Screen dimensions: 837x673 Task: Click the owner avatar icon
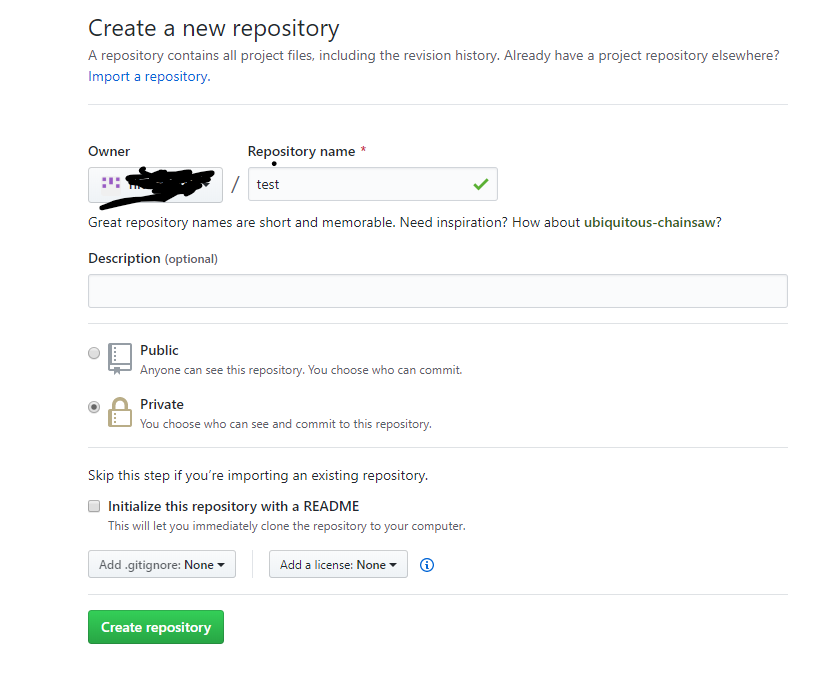111,184
